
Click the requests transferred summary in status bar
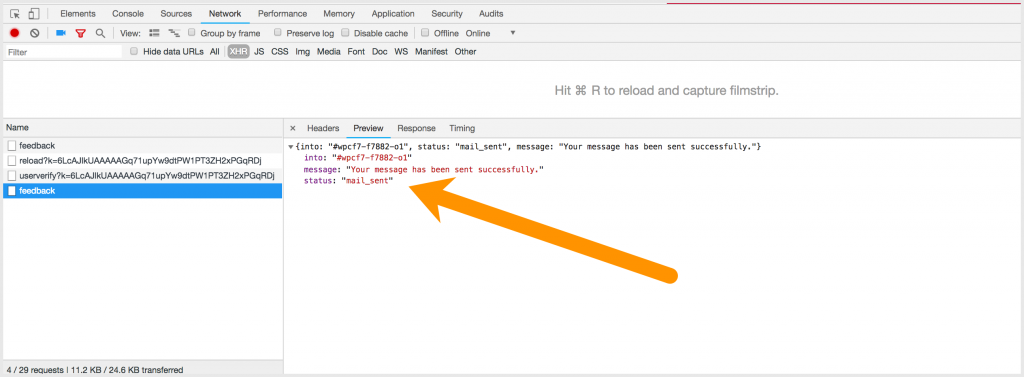95,370
